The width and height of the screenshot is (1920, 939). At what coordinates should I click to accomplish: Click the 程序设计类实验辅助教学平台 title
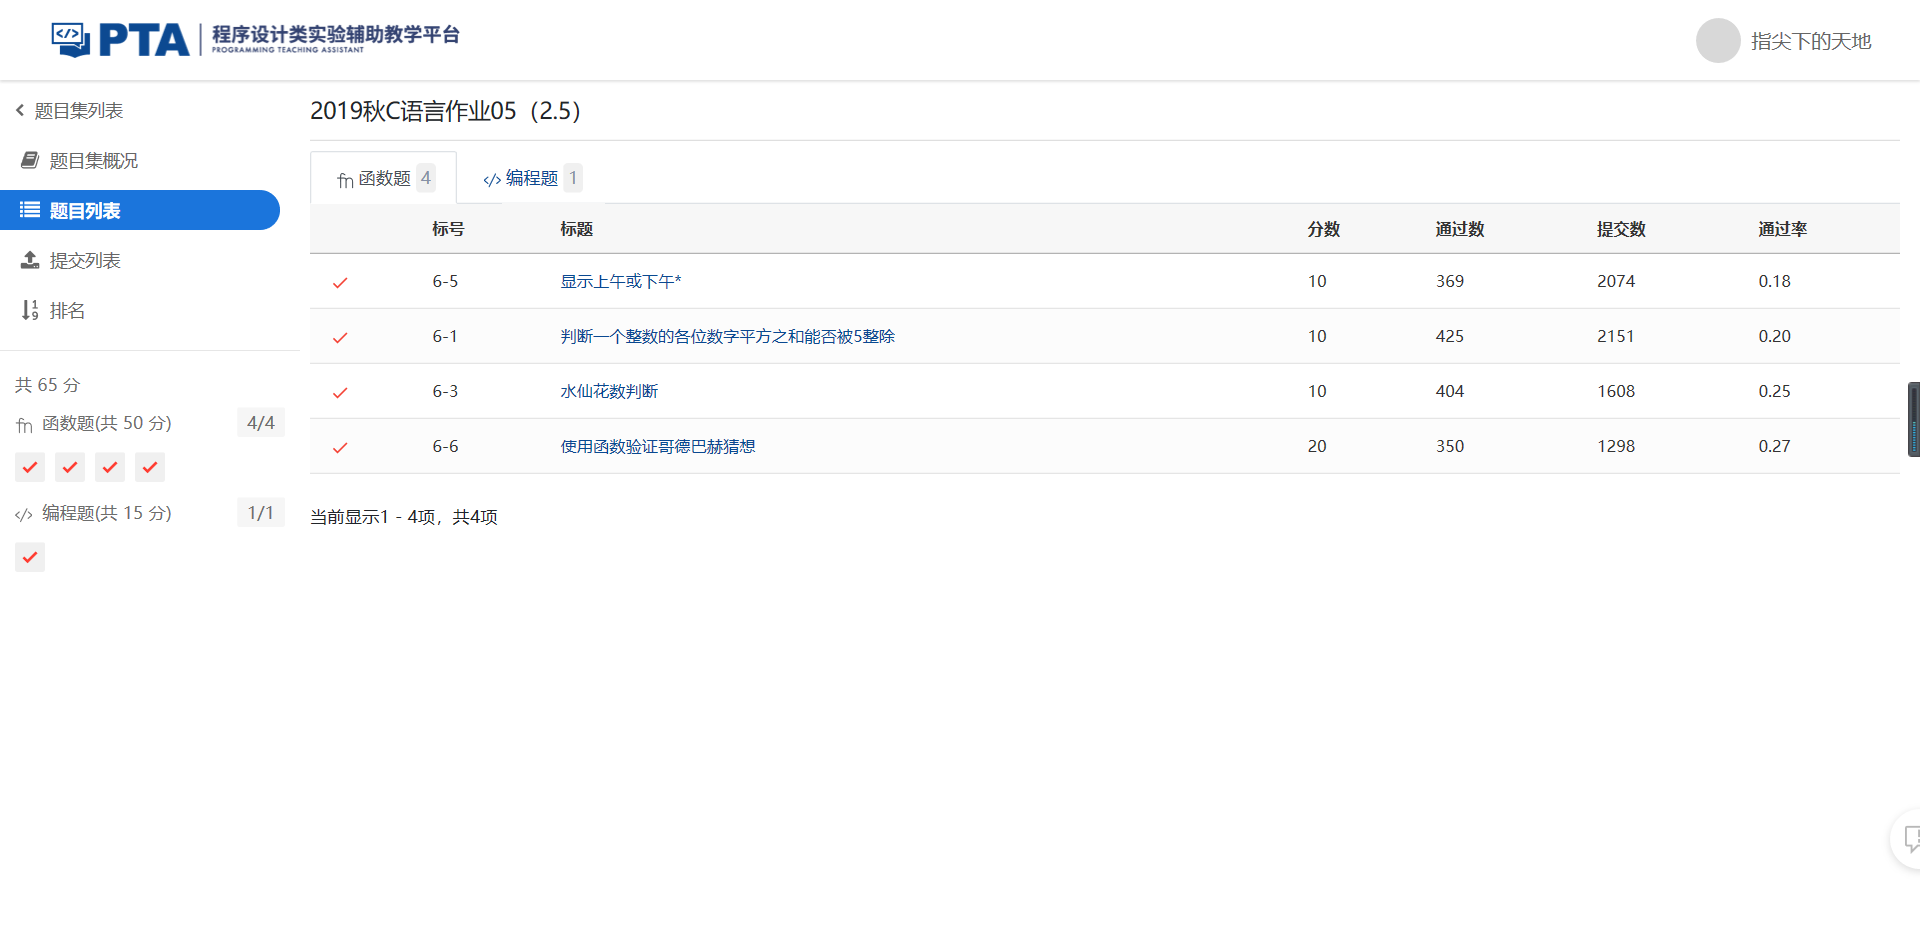336,34
